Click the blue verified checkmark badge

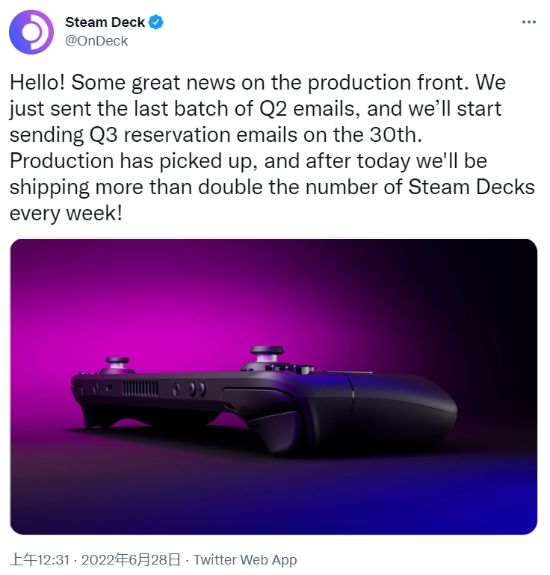point(156,22)
